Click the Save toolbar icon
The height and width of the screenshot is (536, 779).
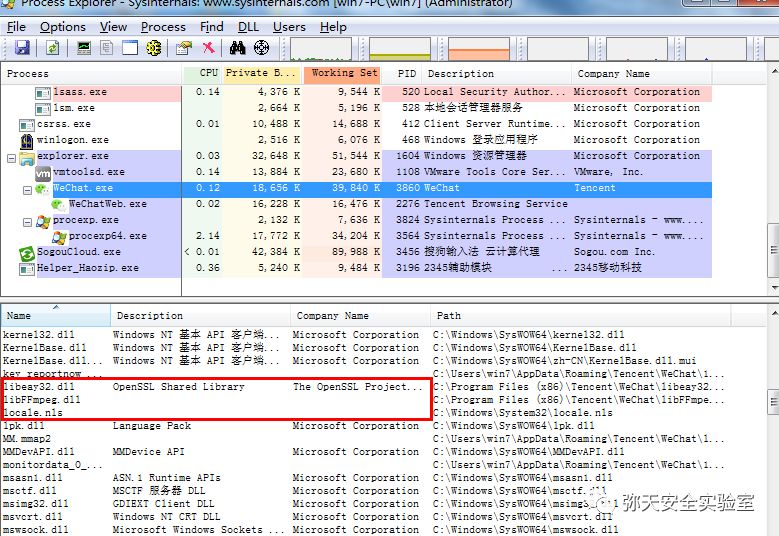click(22, 48)
